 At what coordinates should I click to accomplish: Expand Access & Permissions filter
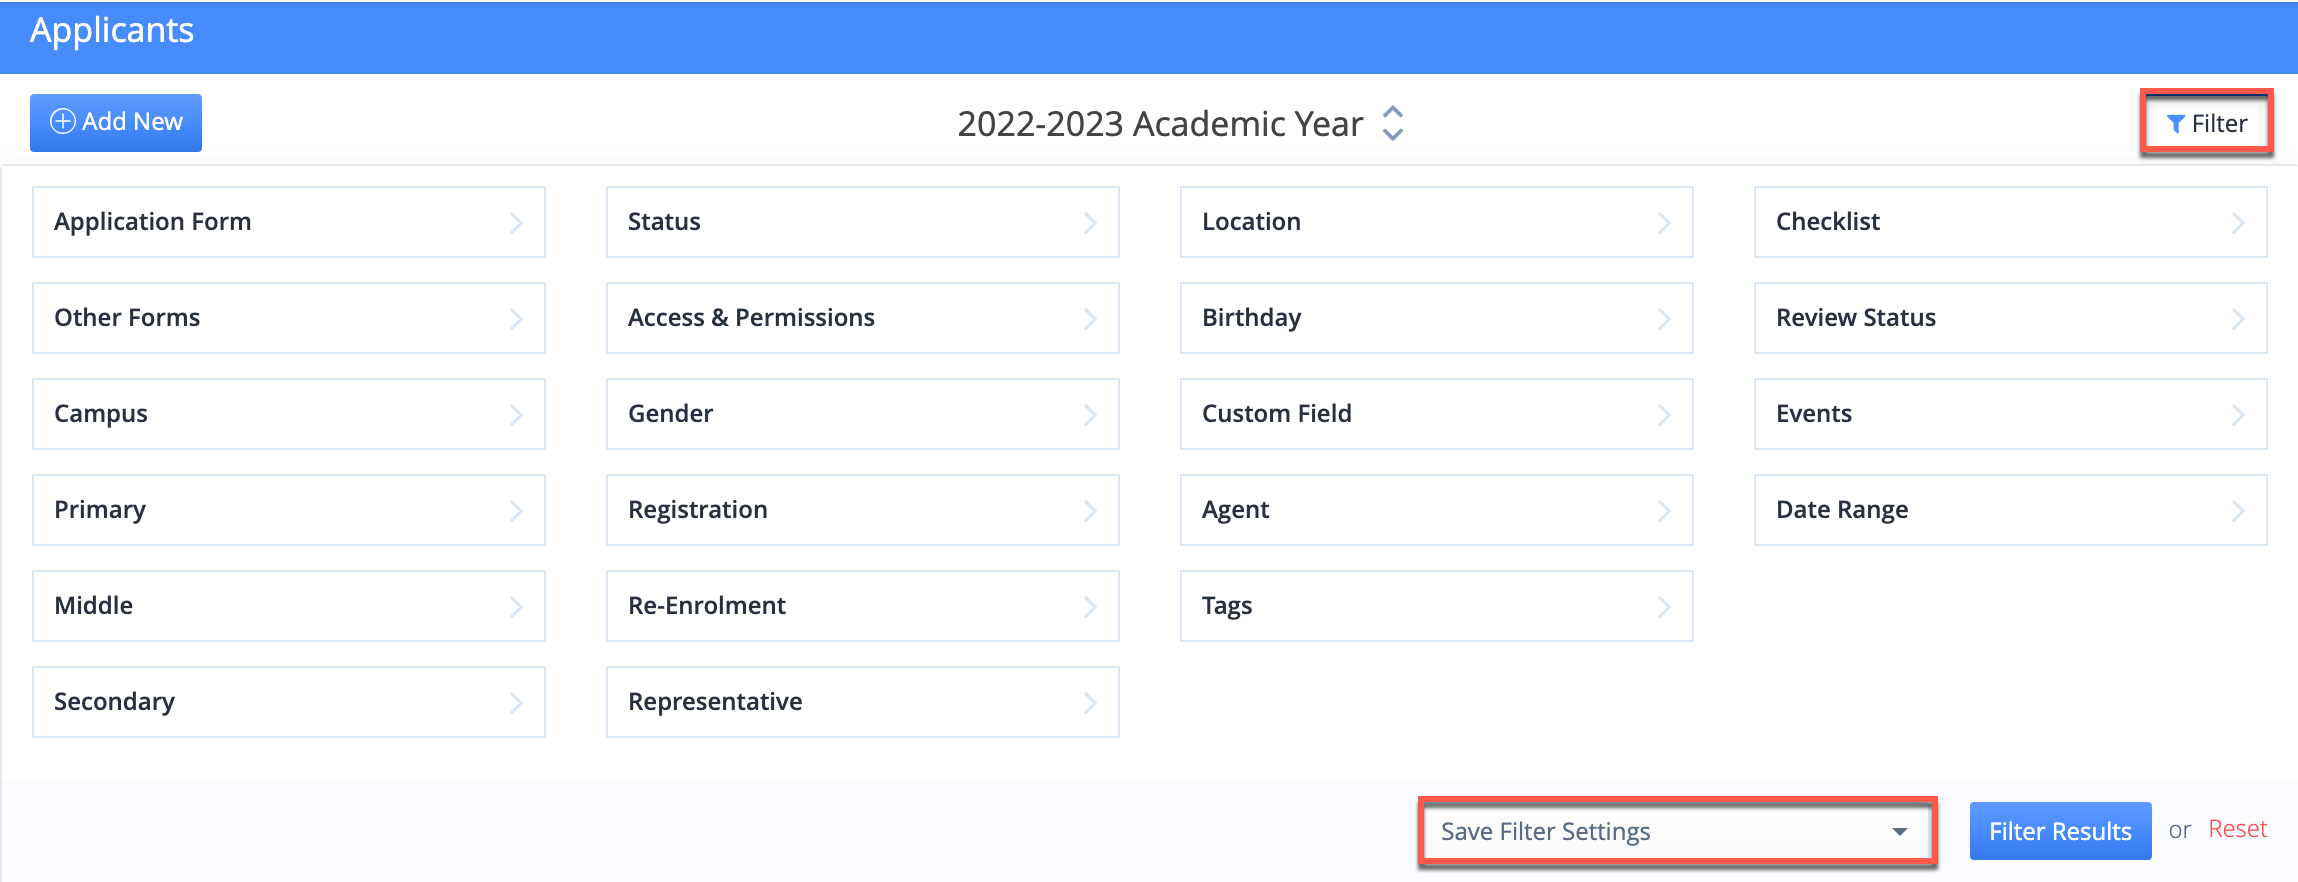(862, 318)
